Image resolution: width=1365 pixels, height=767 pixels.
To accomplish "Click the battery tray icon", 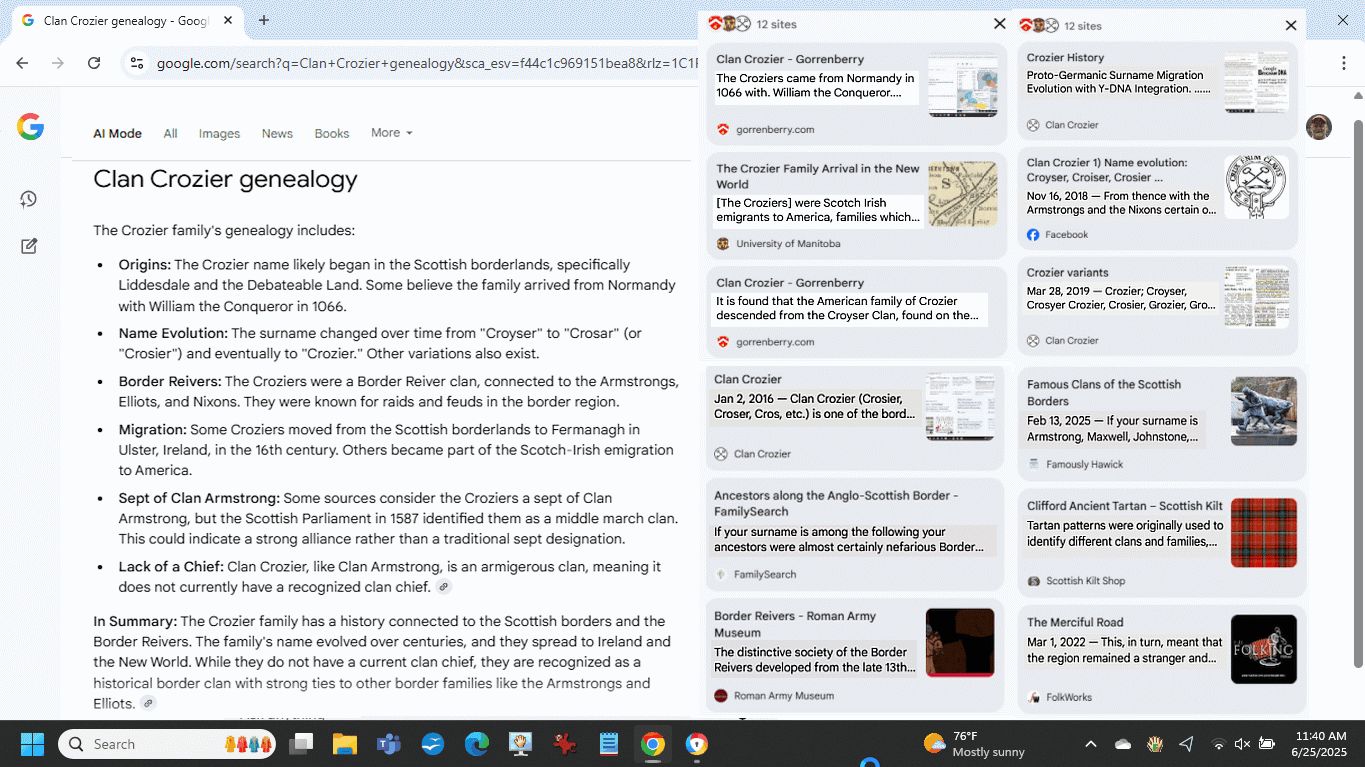I will point(1266,744).
